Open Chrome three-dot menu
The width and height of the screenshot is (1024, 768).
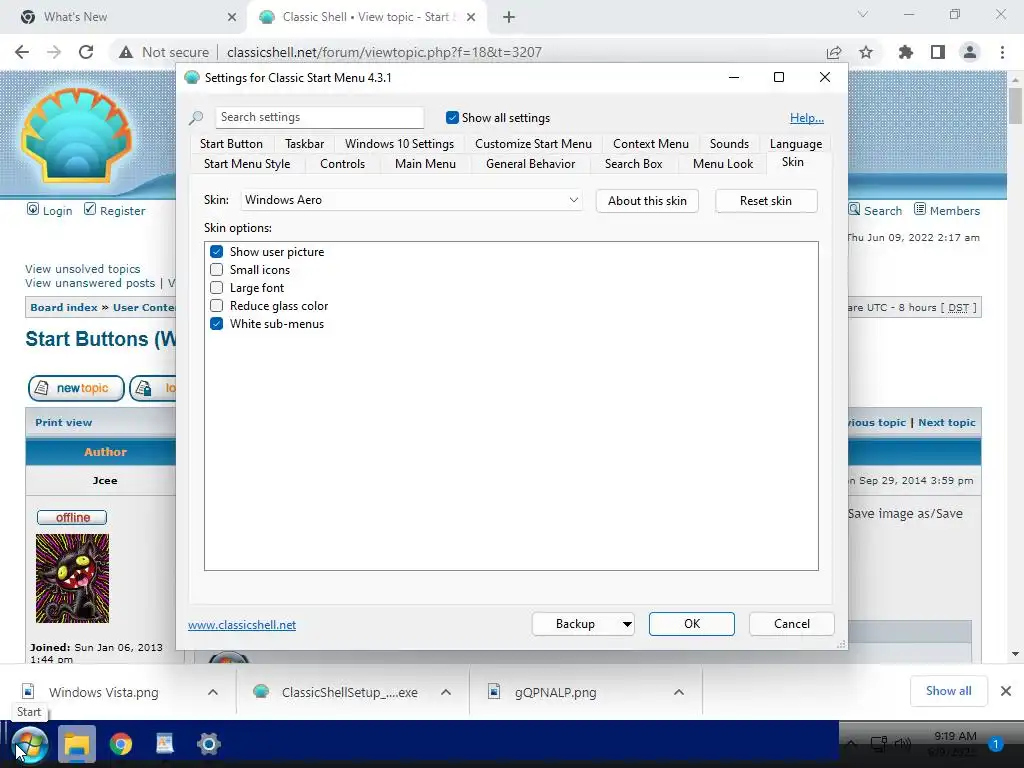(x=1002, y=52)
